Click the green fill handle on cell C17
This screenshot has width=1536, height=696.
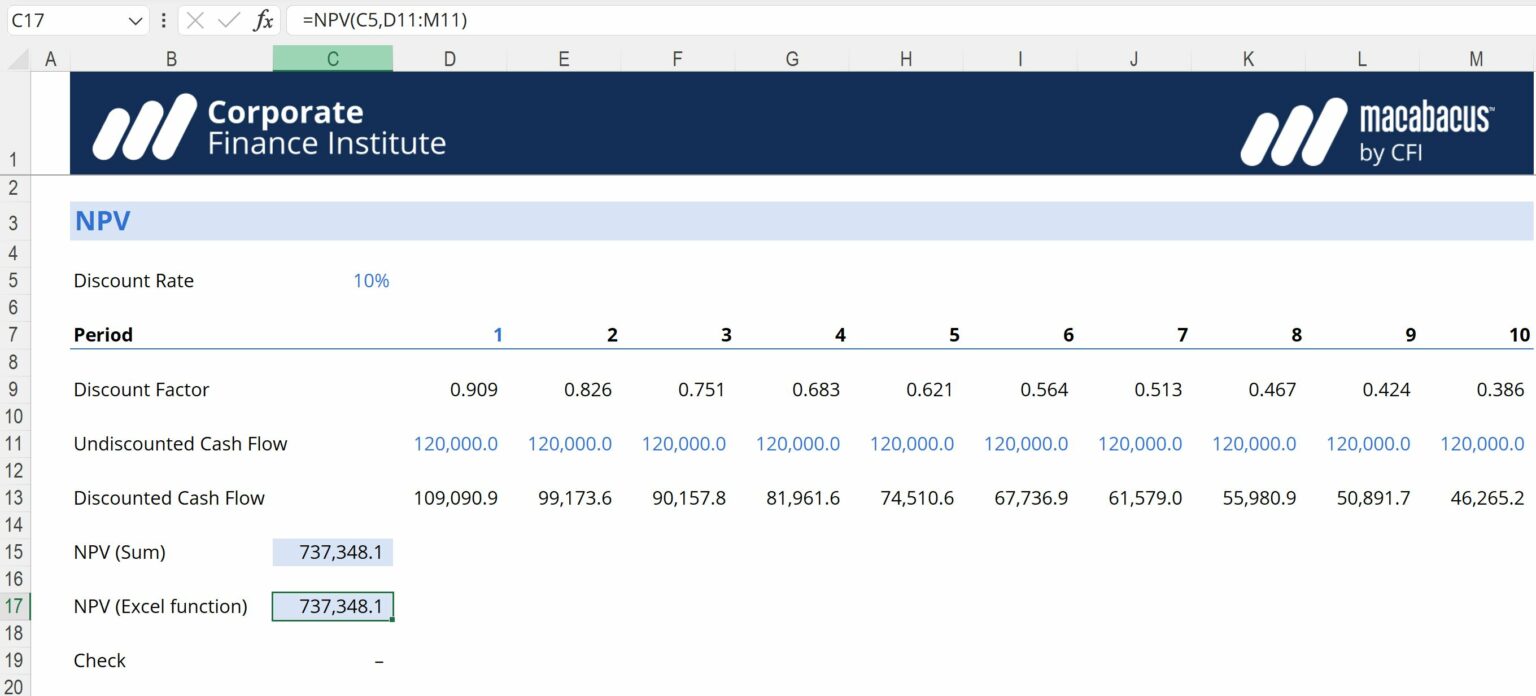click(x=393, y=620)
